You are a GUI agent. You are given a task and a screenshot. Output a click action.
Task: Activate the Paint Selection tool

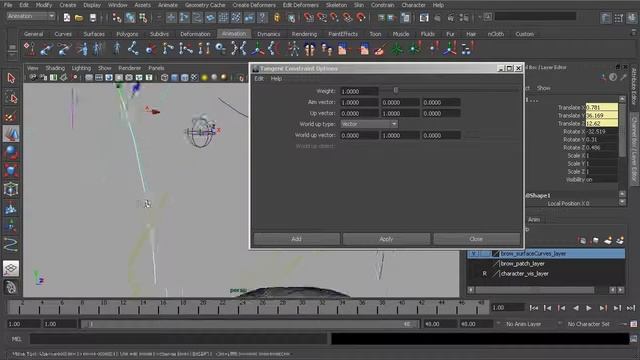(x=11, y=116)
